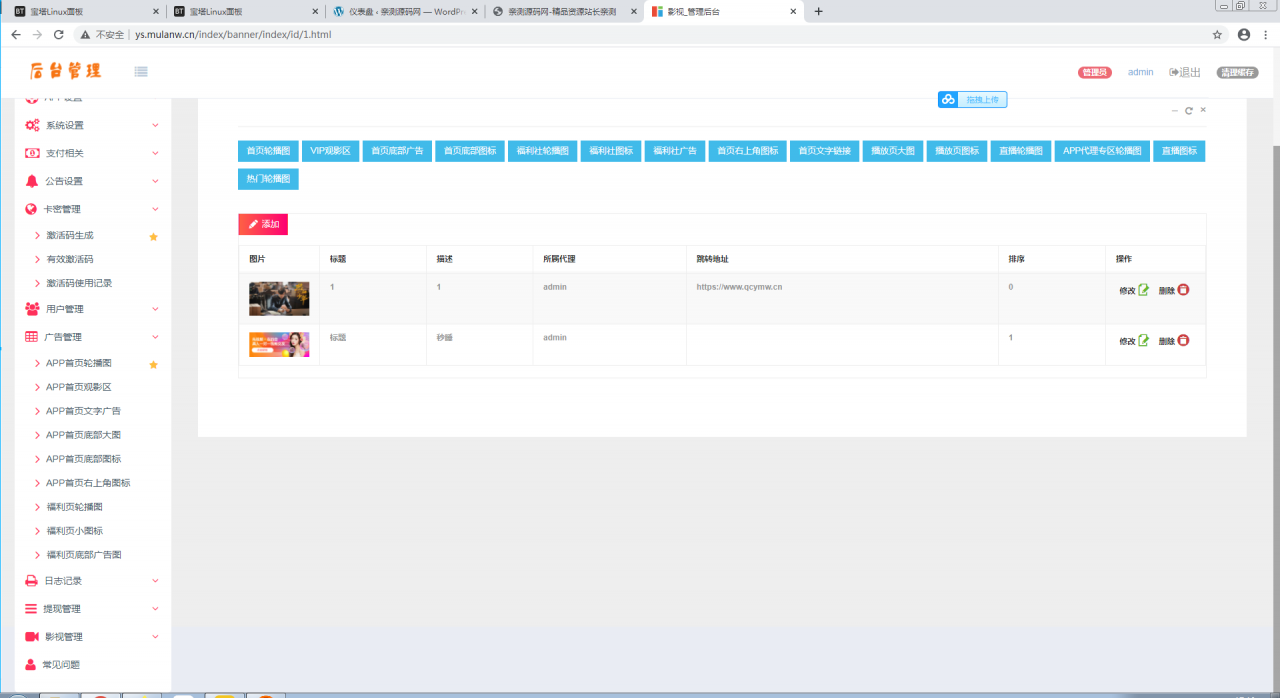Click the panel refresh icon
Image resolution: width=1280 pixels, height=698 pixels.
pos(1189,111)
